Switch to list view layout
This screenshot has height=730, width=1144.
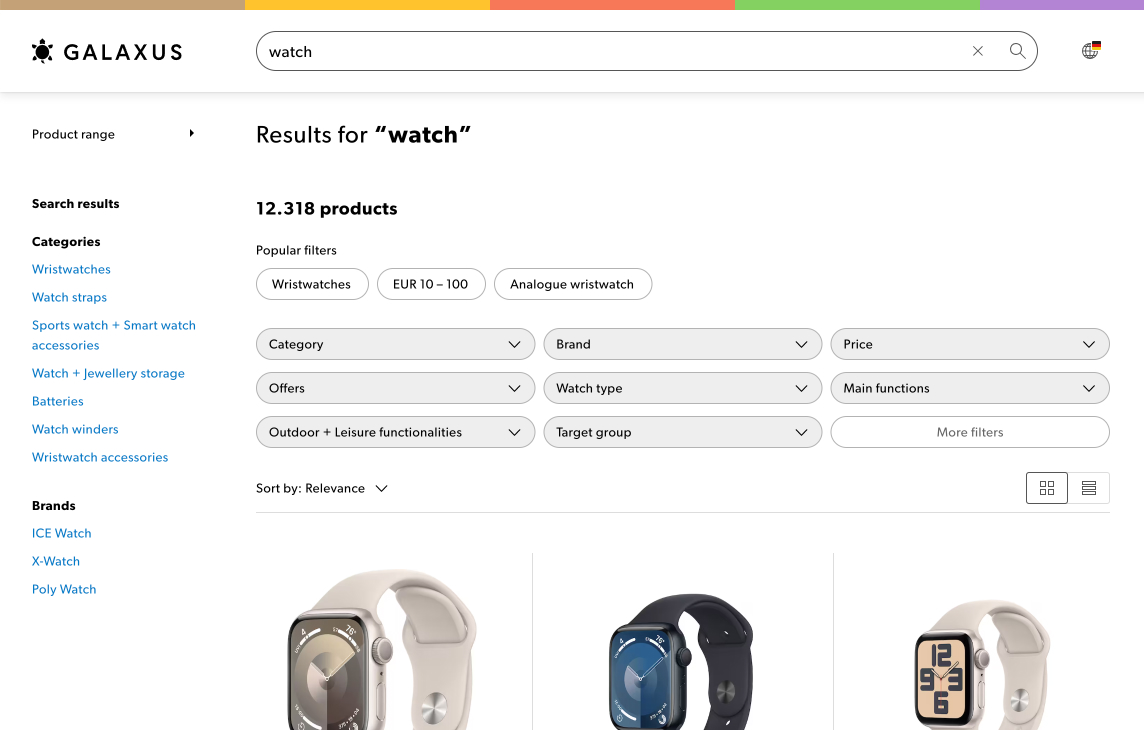[x=1089, y=488]
